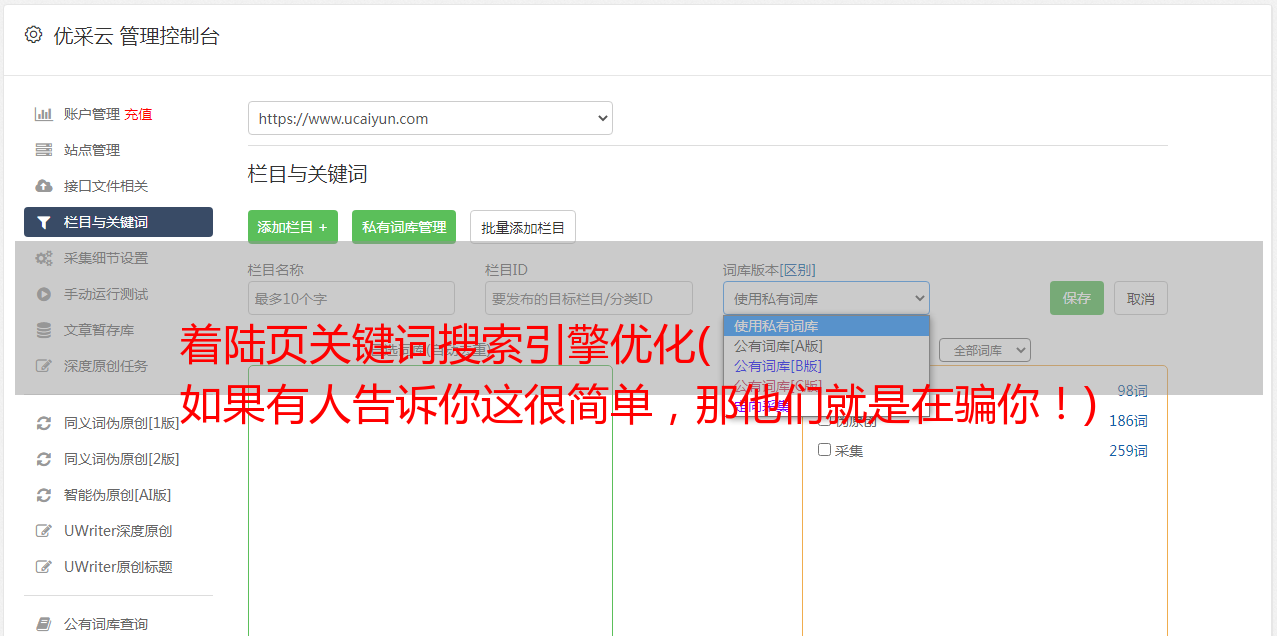Open 深度原创任务 in sidebar
The image size is (1277, 636).
[106, 366]
